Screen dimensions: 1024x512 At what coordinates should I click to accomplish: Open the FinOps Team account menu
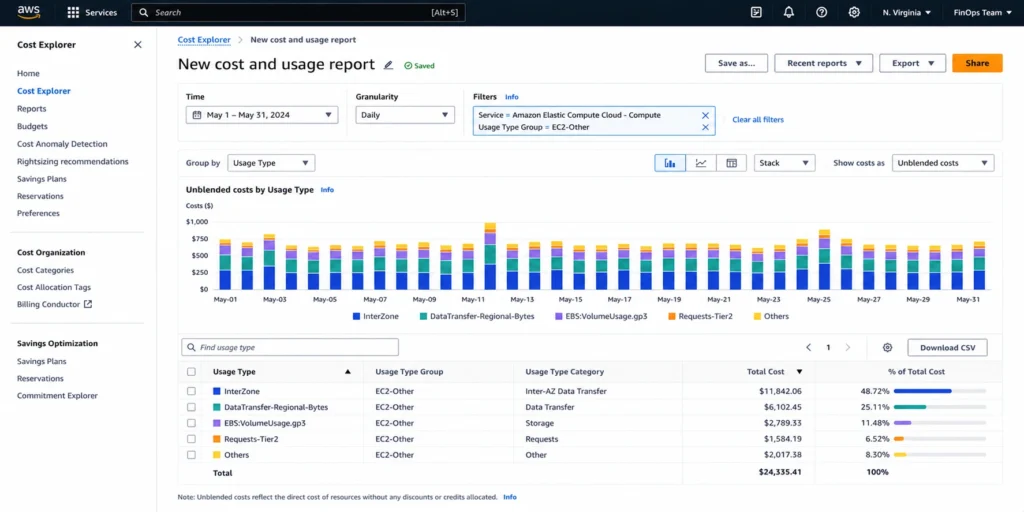[982, 12]
